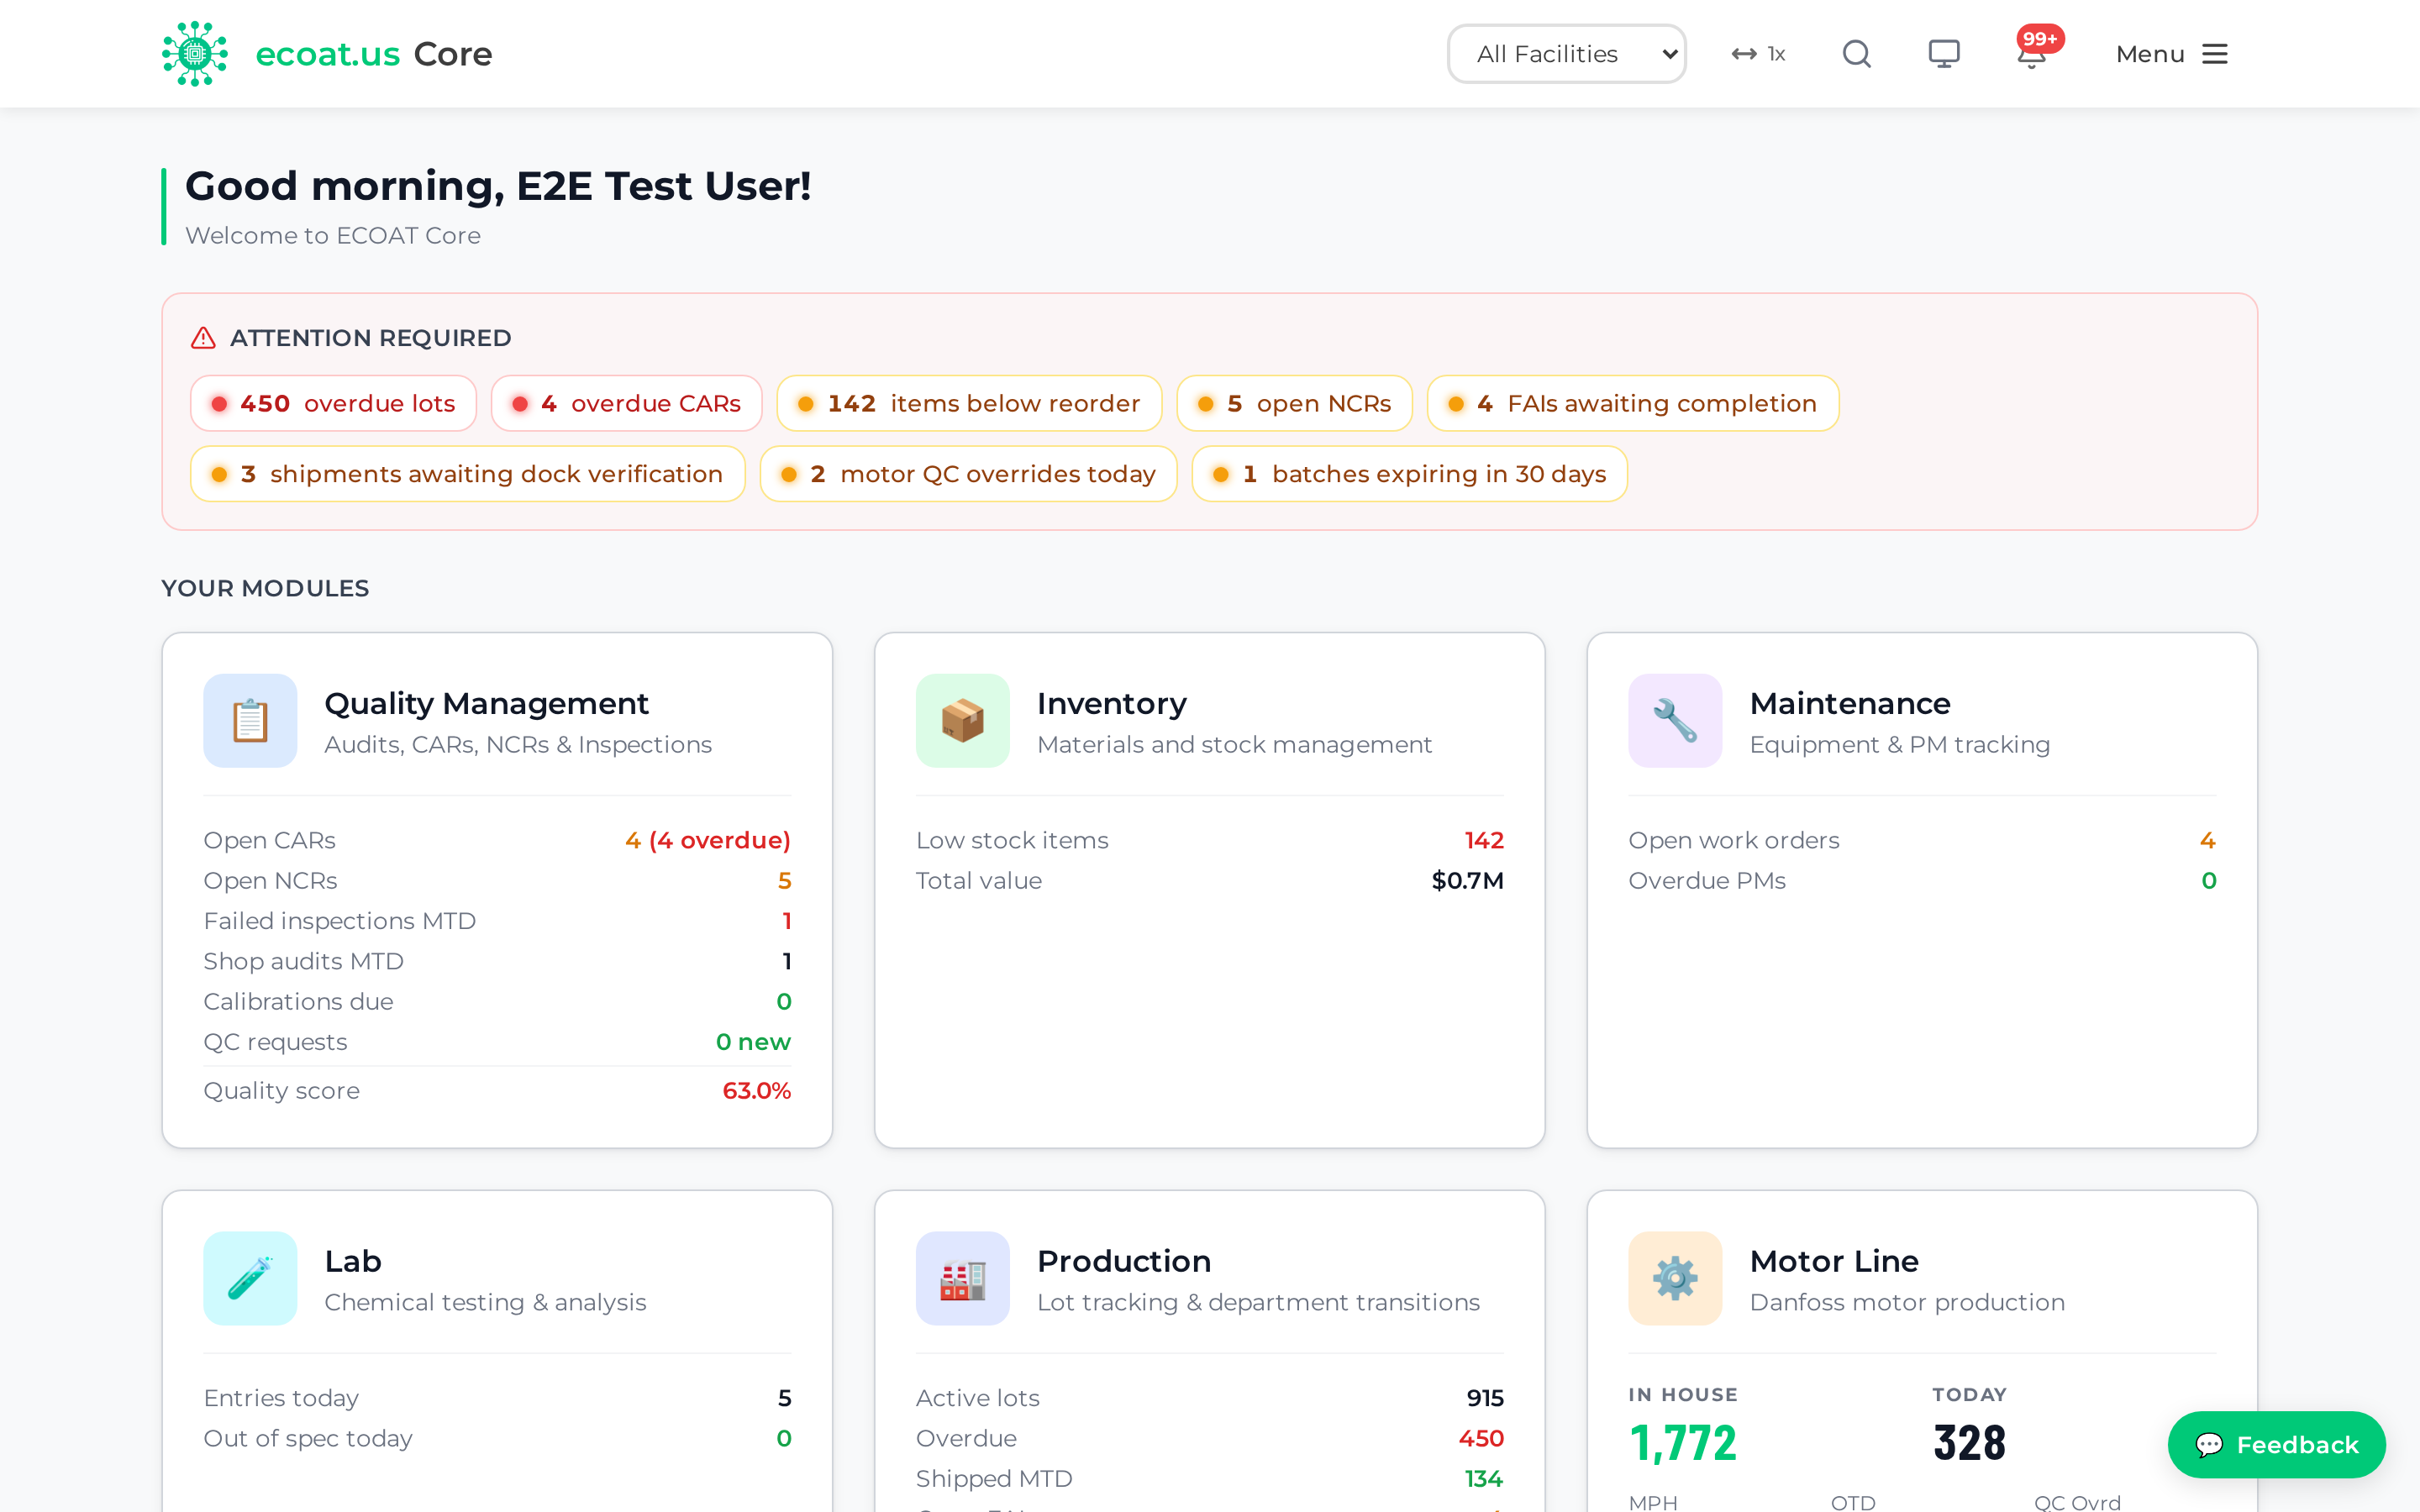
Task: Open the Menu hamburger button
Action: point(2171,54)
